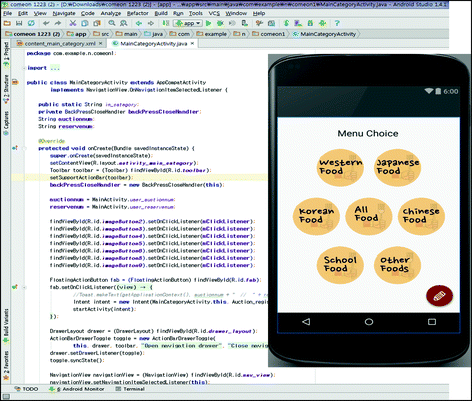This screenshot has width=472, height=401.
Task: Click the Forward navigation arrow
Action: [x=151, y=23]
